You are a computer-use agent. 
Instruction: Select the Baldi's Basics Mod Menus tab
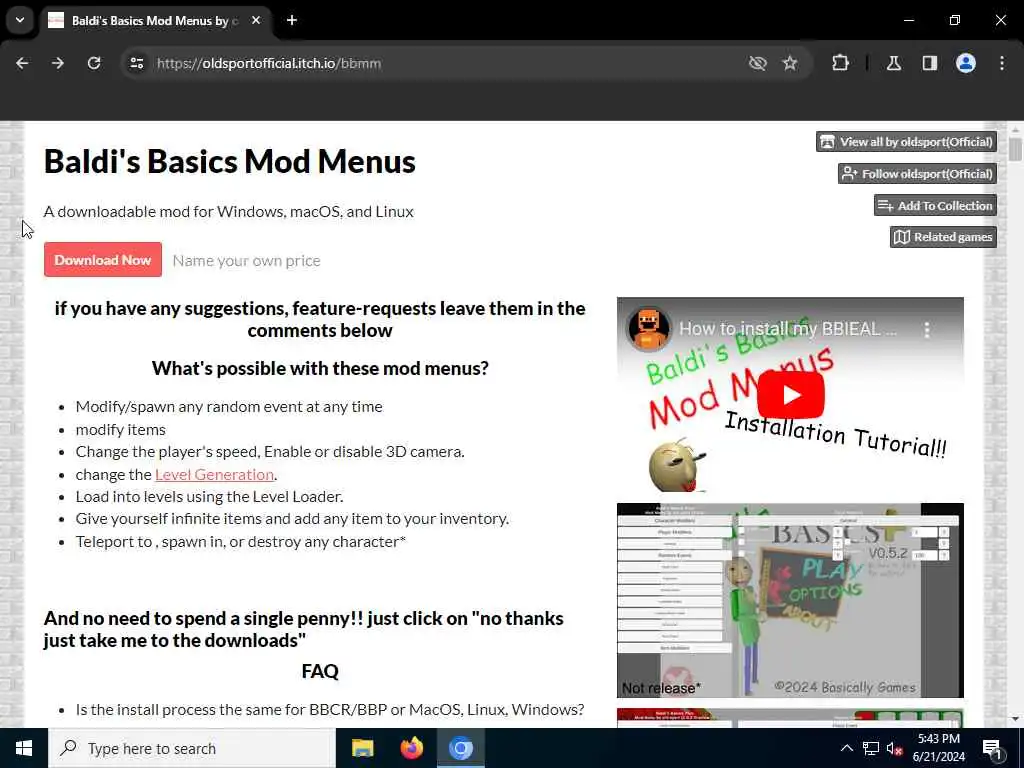pos(155,21)
